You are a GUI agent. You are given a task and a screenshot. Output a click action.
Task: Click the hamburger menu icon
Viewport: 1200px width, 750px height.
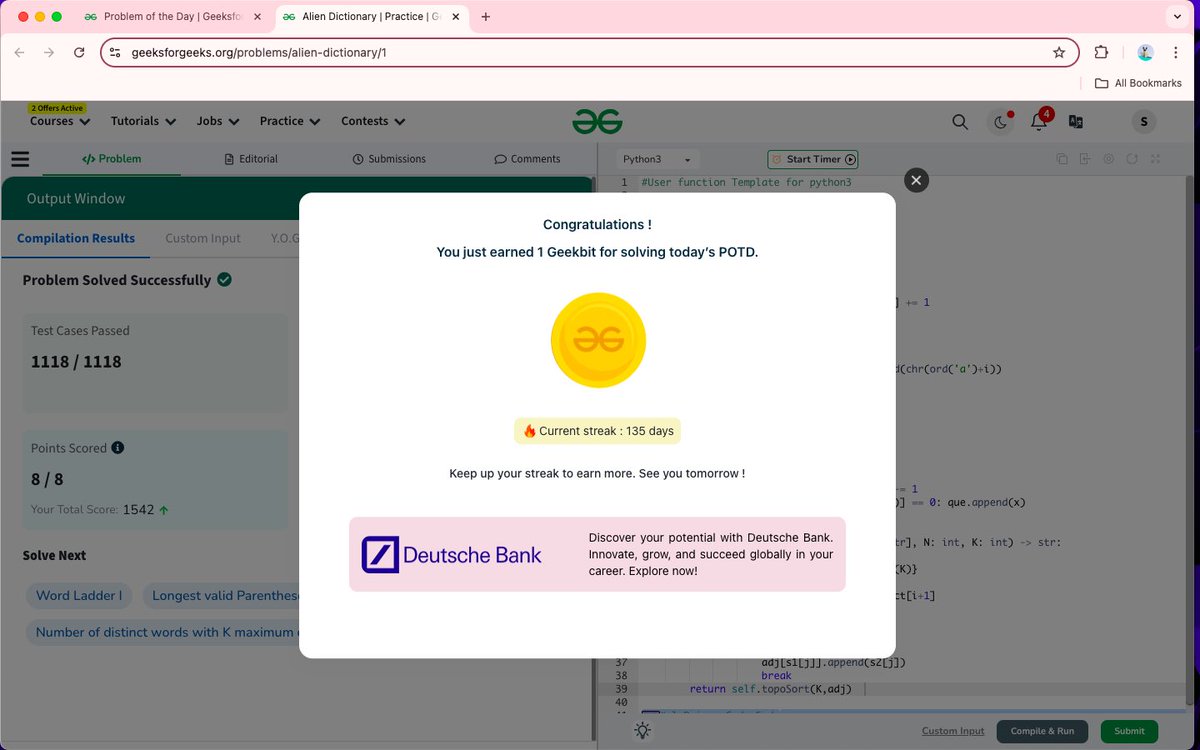(20, 159)
